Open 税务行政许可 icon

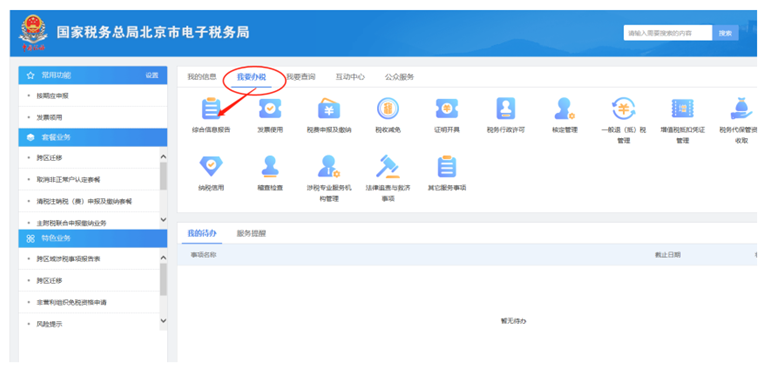tap(506, 109)
